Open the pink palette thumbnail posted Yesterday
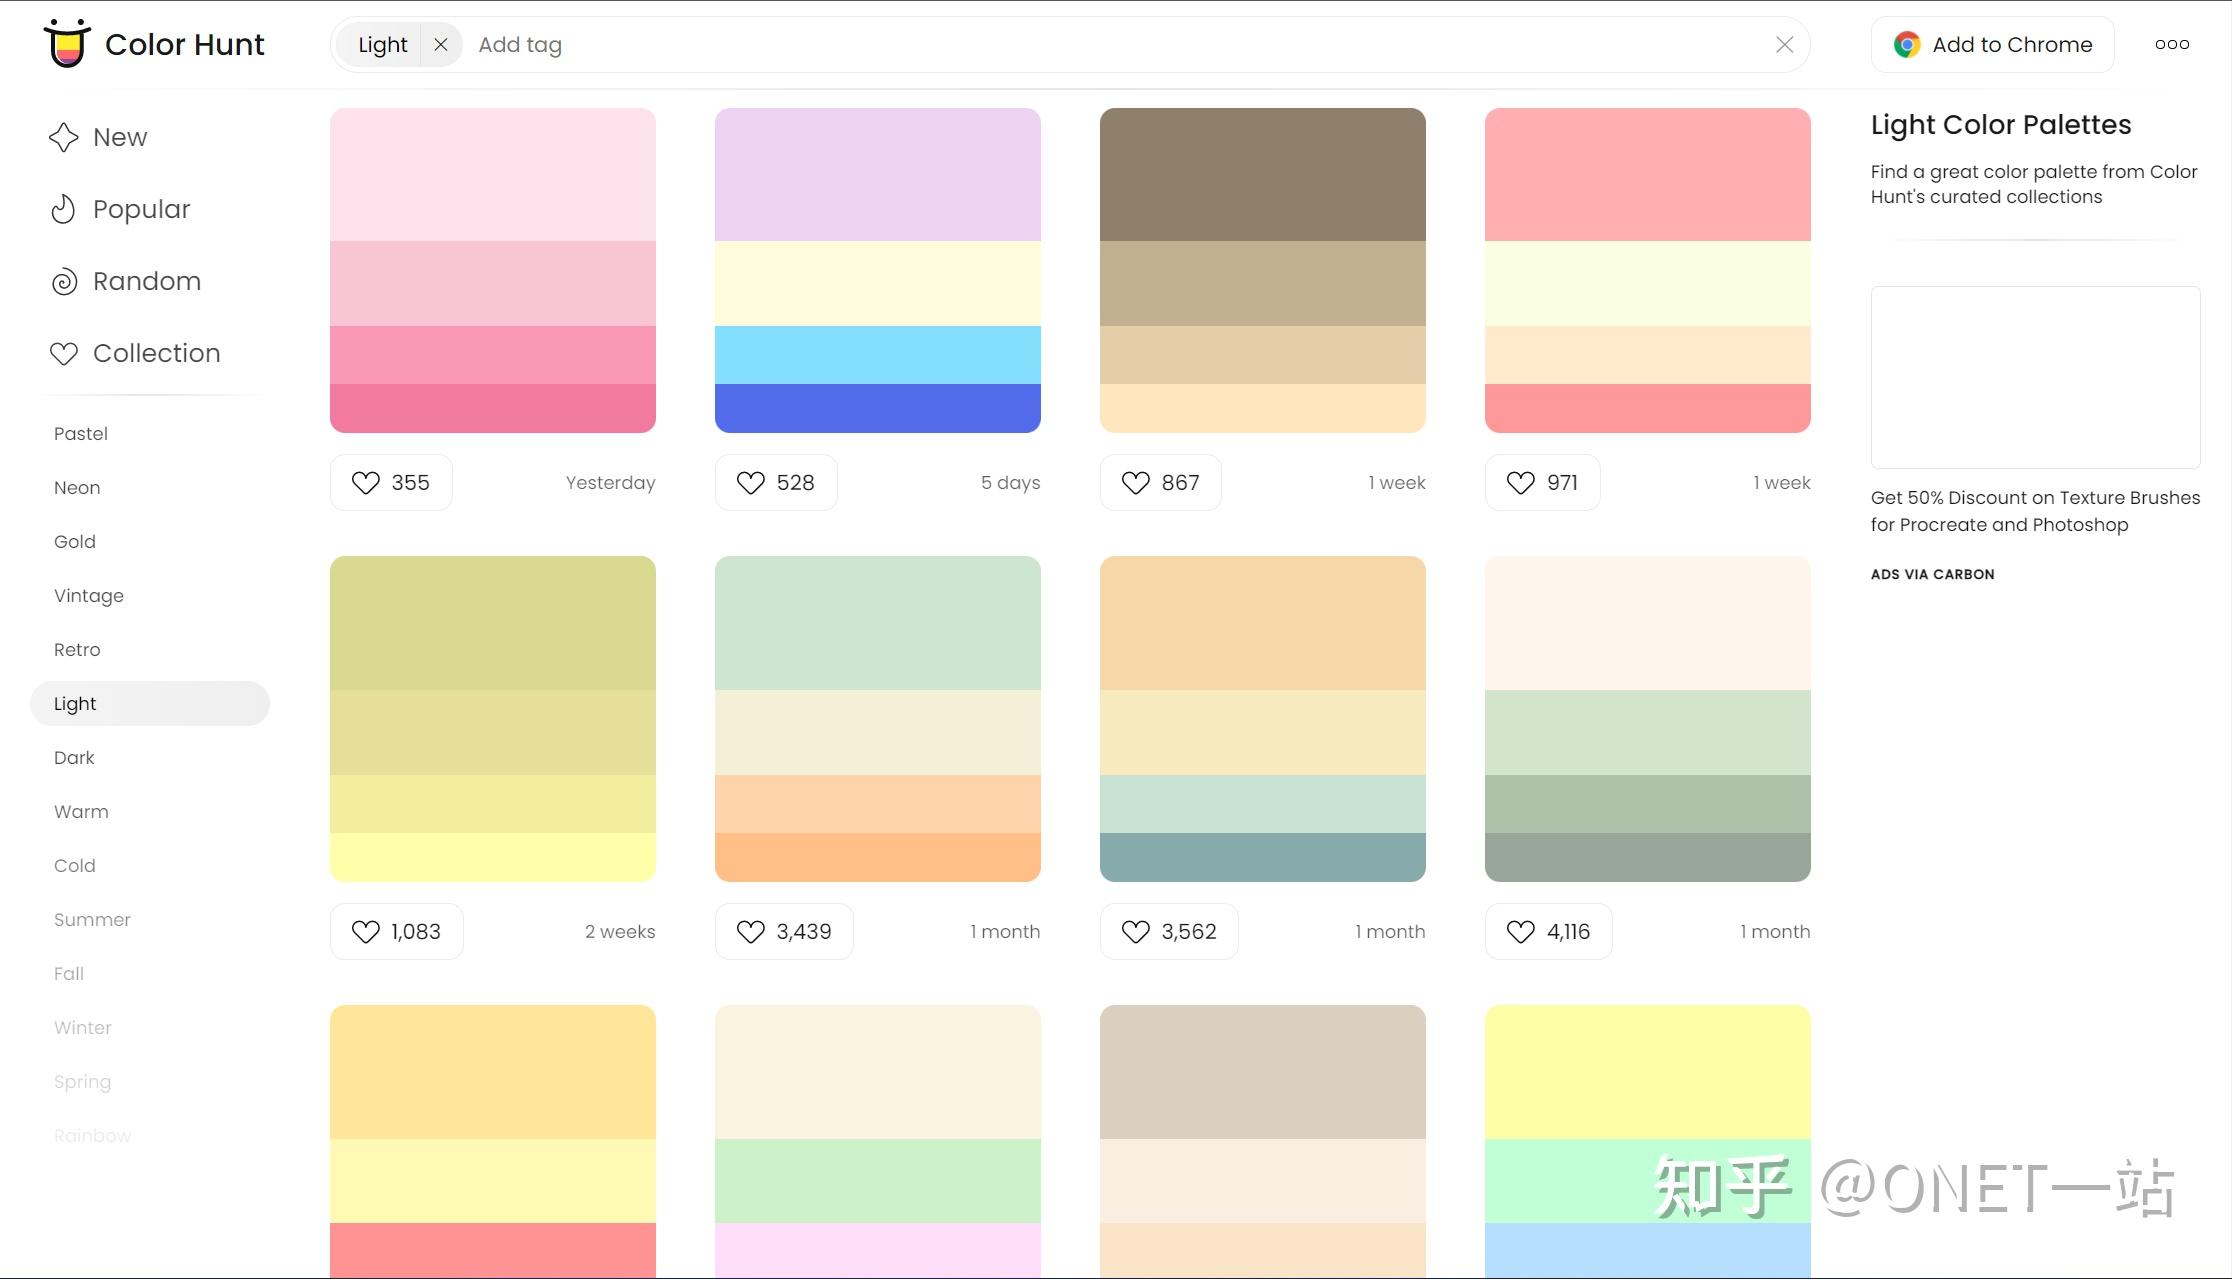Viewport: 2232px width, 1279px height. 493,270
